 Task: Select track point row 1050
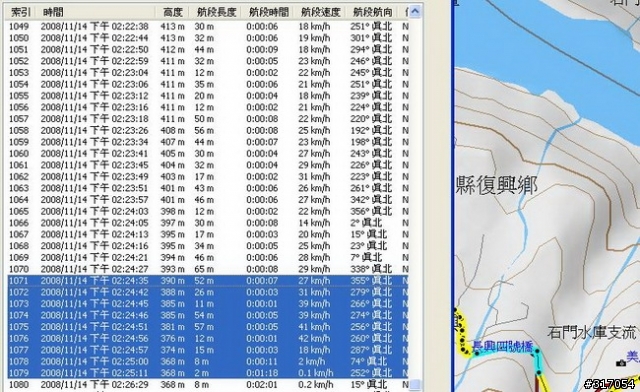pyautogui.click(x=208, y=38)
